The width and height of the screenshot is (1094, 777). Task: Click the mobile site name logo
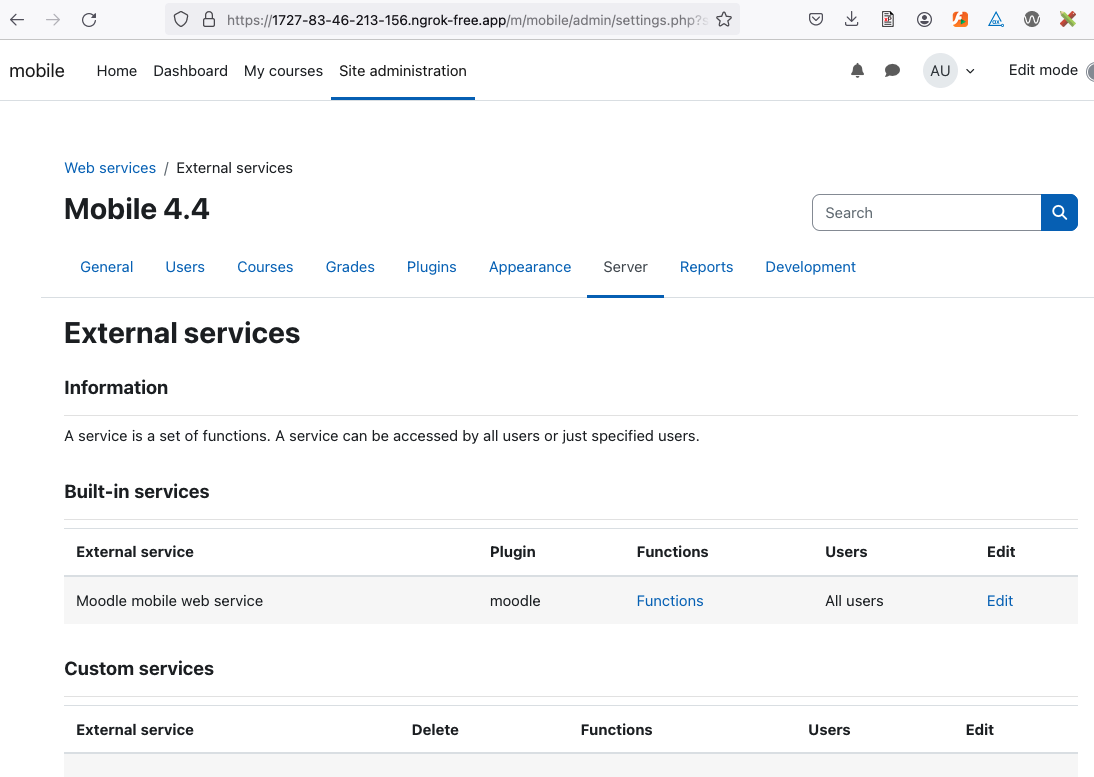coord(37,70)
